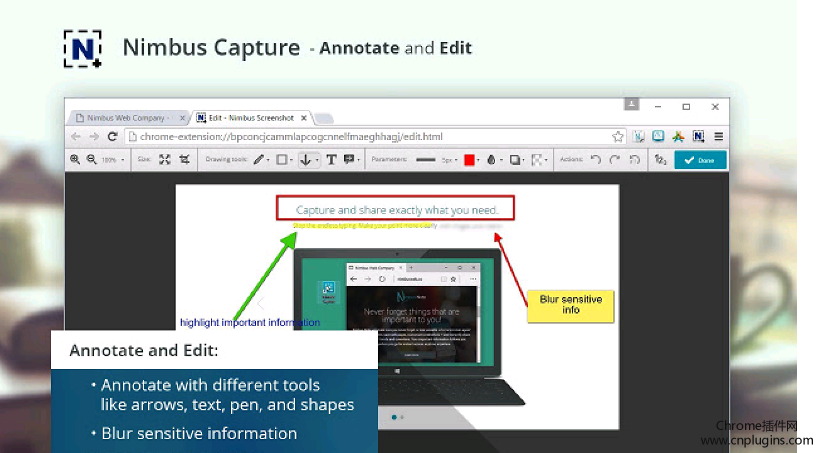Undo the last action
This screenshot has height=453, width=818.
point(596,160)
